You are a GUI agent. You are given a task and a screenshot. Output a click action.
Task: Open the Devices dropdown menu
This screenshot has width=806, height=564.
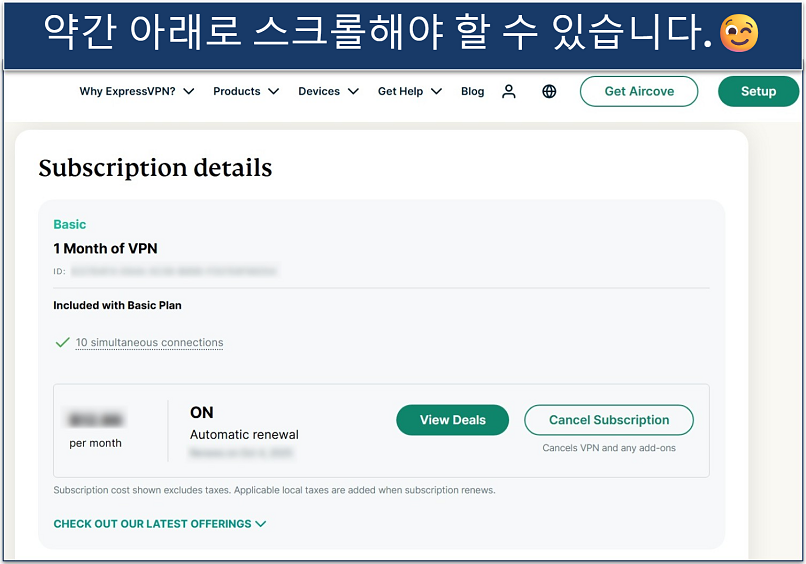(x=327, y=91)
